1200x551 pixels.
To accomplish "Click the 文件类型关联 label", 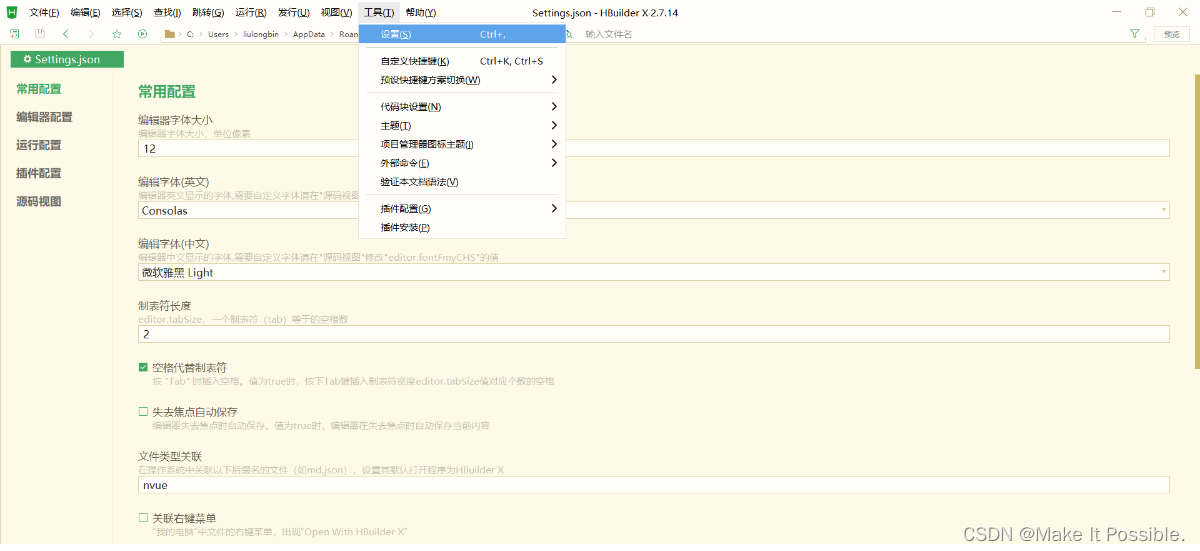I will click(x=170, y=456).
